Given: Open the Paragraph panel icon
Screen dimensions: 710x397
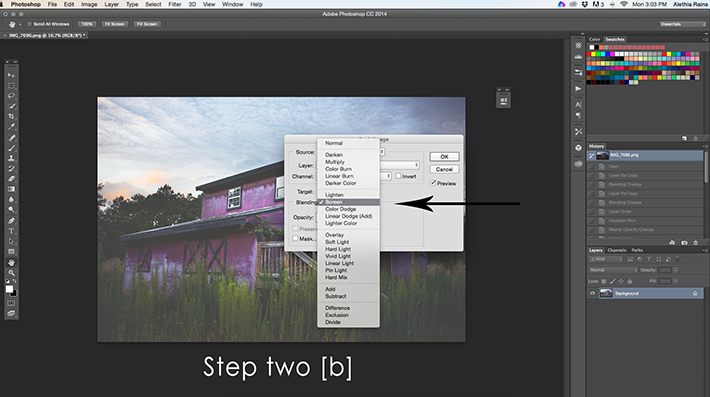Looking at the screenshot, I should click(x=578, y=115).
